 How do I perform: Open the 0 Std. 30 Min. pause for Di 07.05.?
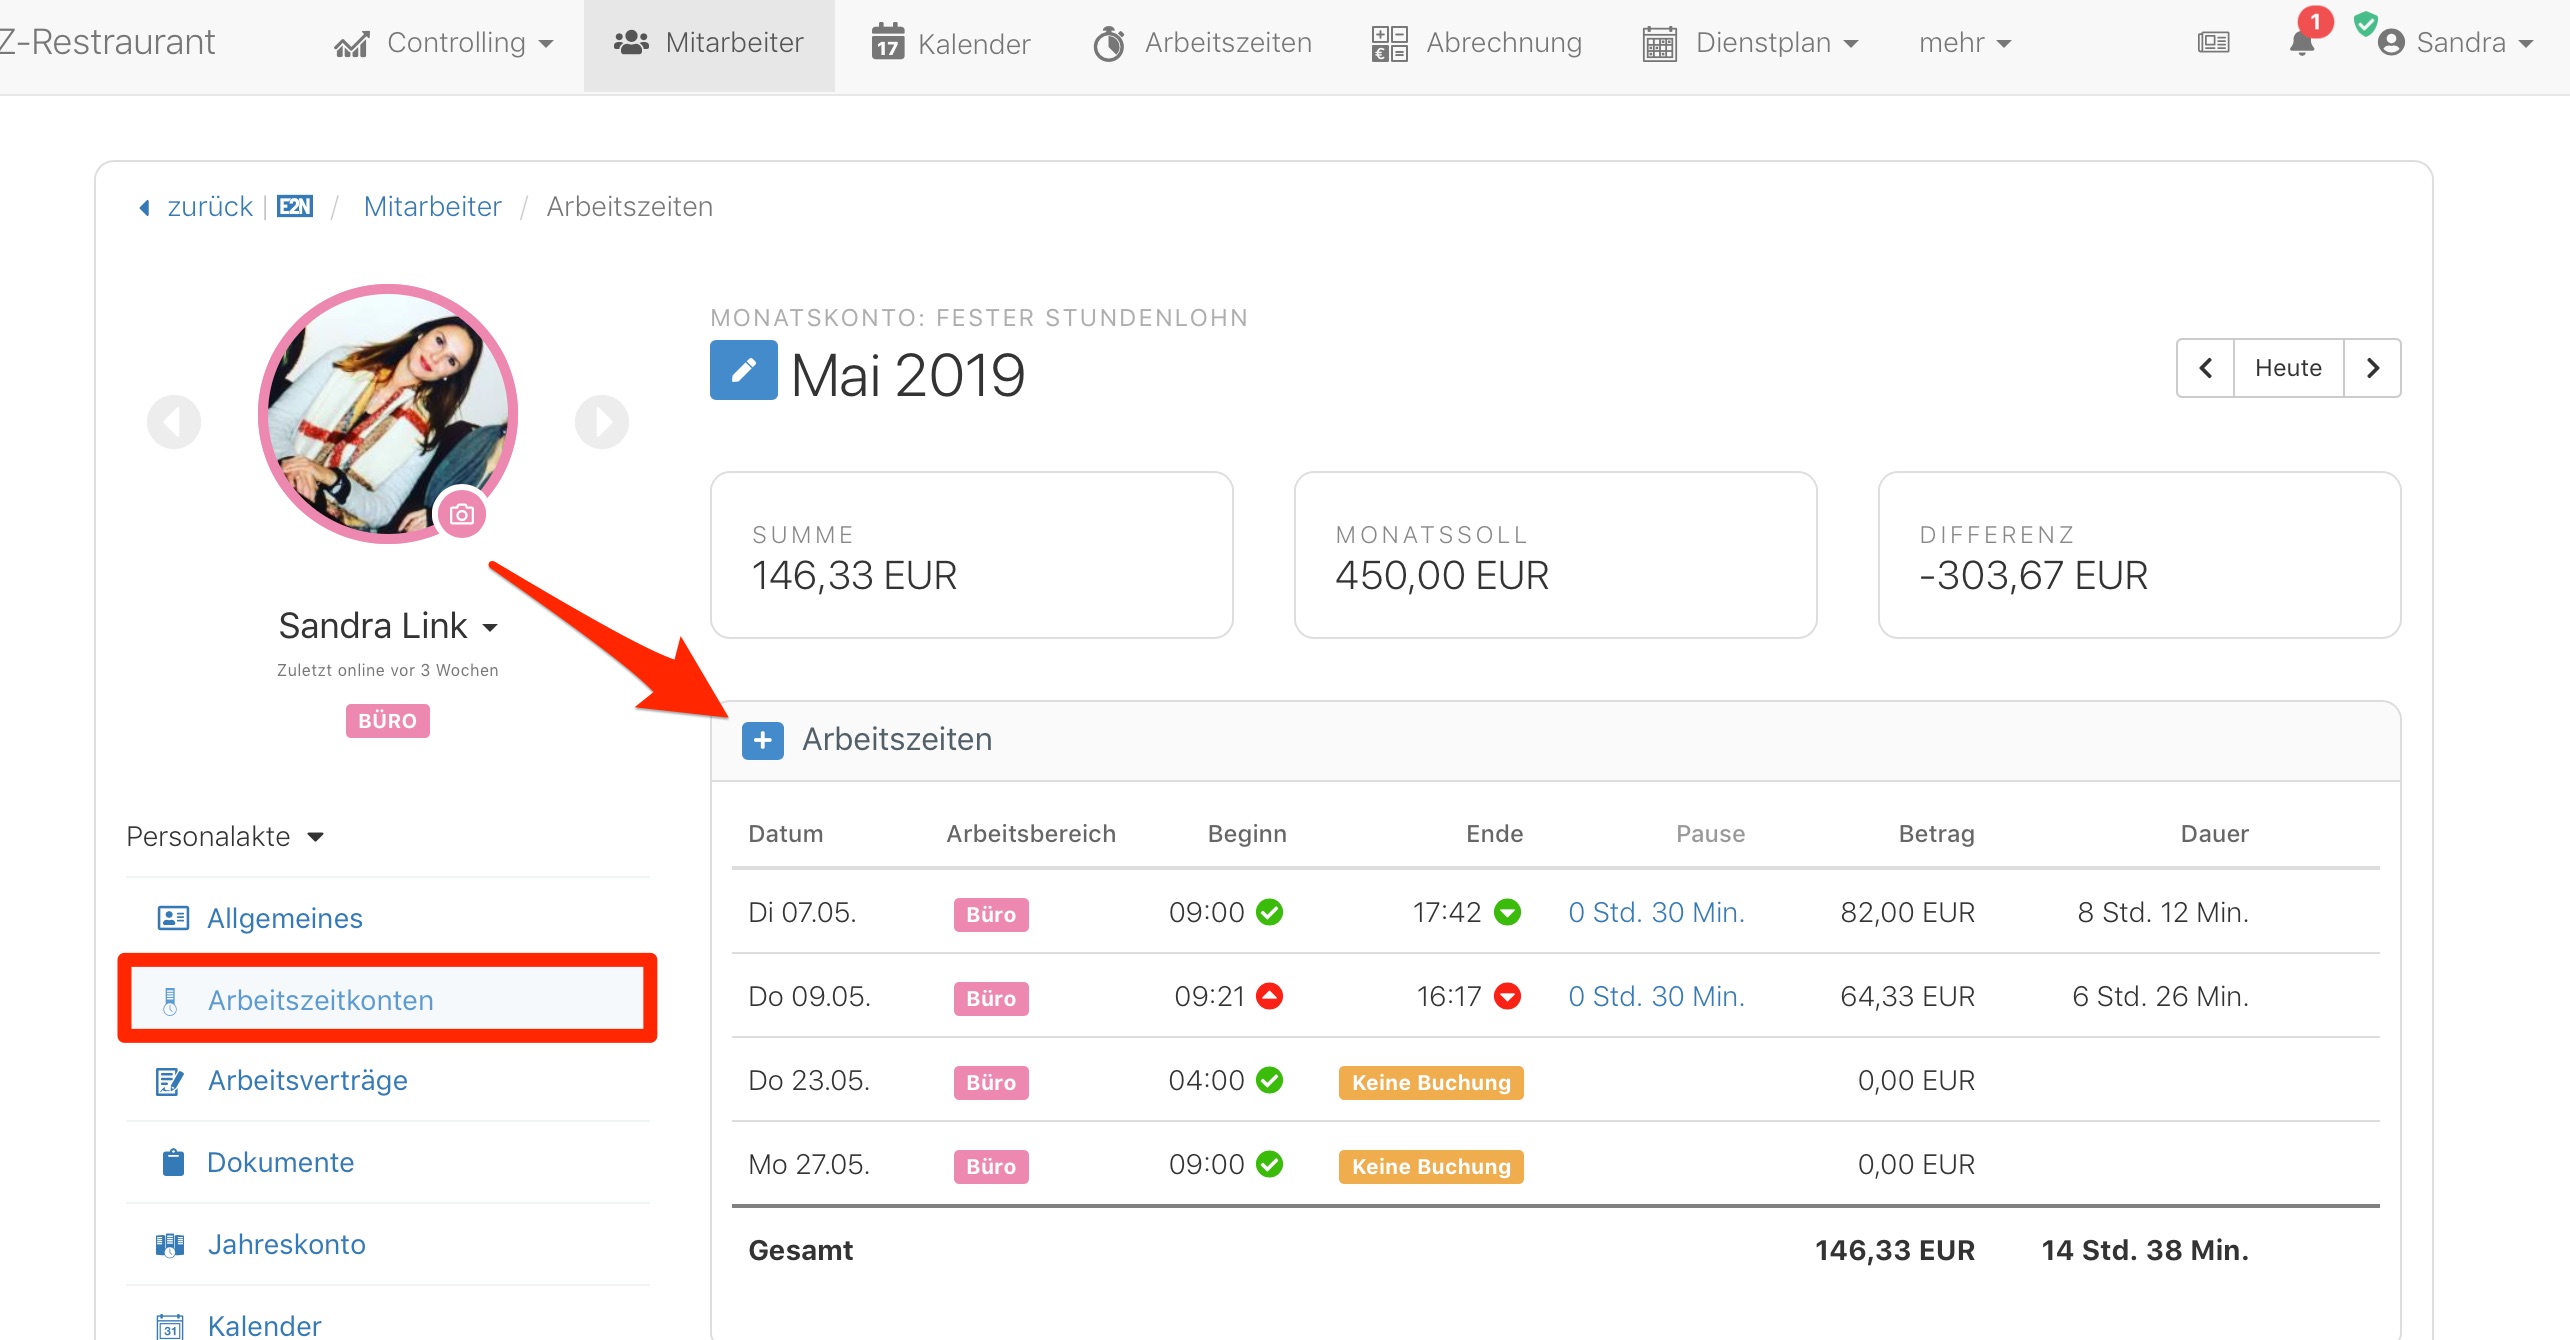click(1656, 913)
